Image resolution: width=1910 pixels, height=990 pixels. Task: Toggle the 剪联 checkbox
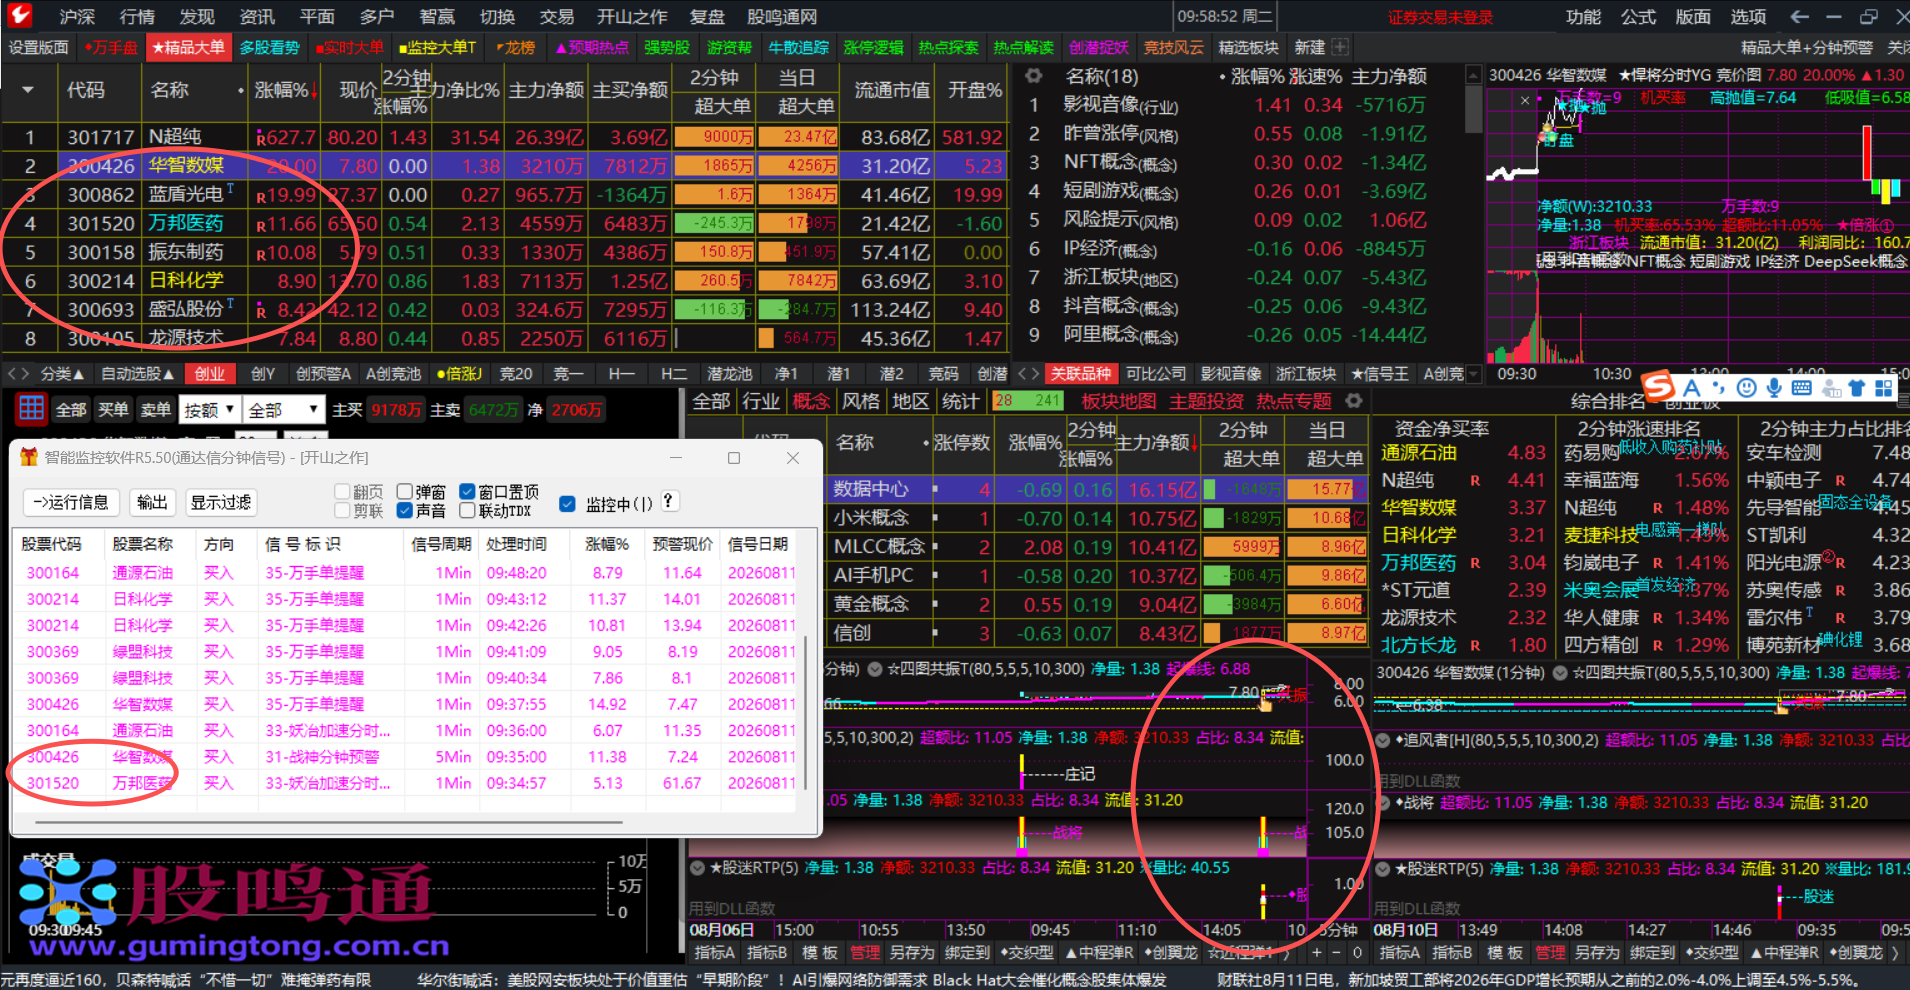click(343, 510)
